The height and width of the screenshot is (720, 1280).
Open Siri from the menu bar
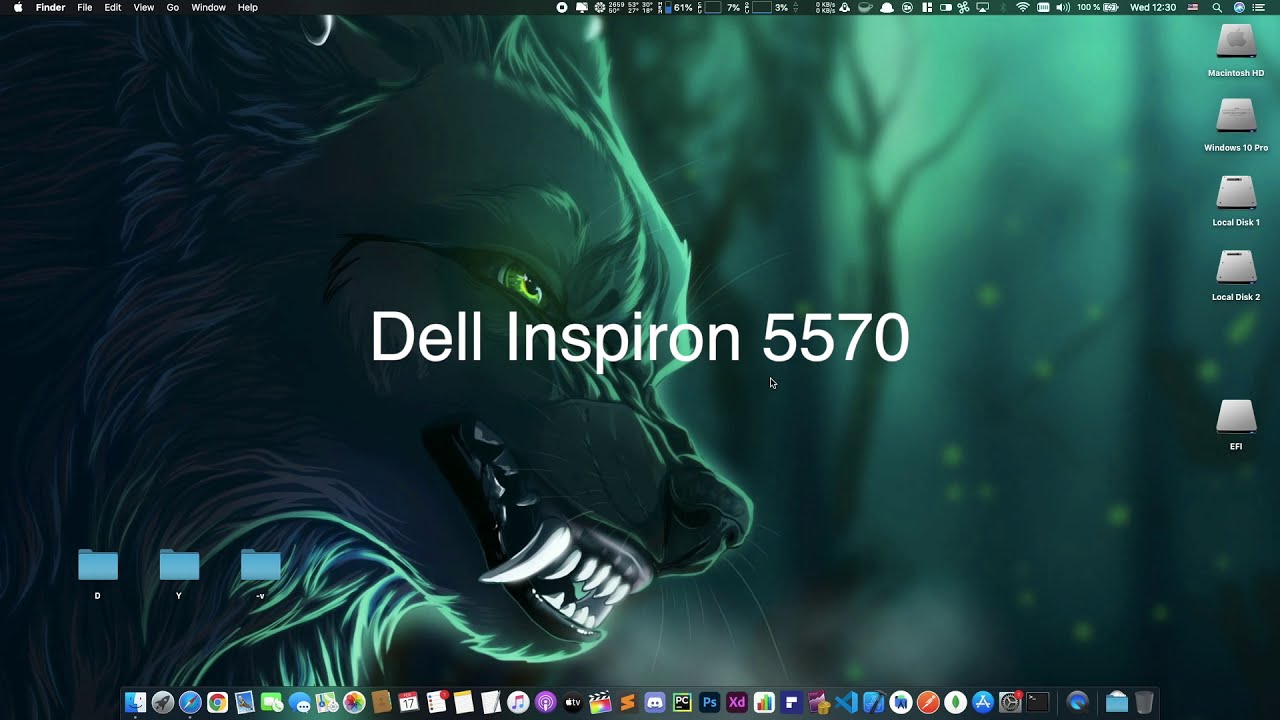tap(1239, 7)
